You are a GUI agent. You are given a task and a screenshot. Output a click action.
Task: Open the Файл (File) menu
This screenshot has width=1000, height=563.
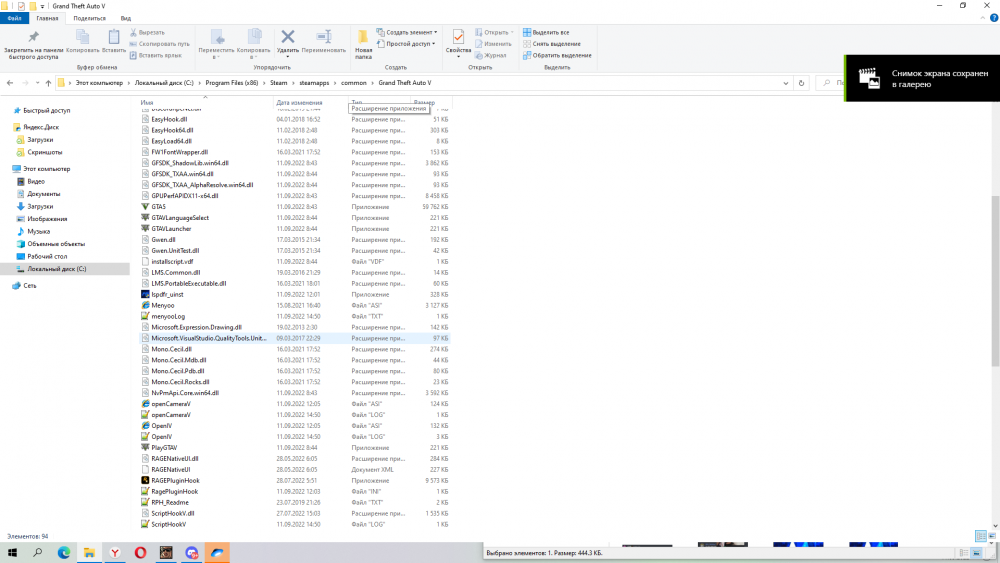(x=14, y=18)
